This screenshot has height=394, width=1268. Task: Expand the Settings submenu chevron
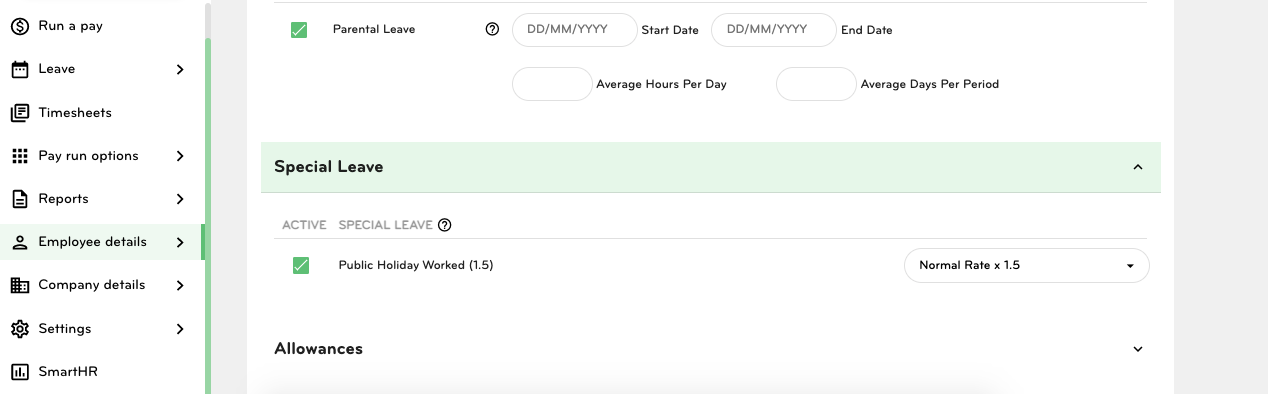pyautogui.click(x=180, y=329)
